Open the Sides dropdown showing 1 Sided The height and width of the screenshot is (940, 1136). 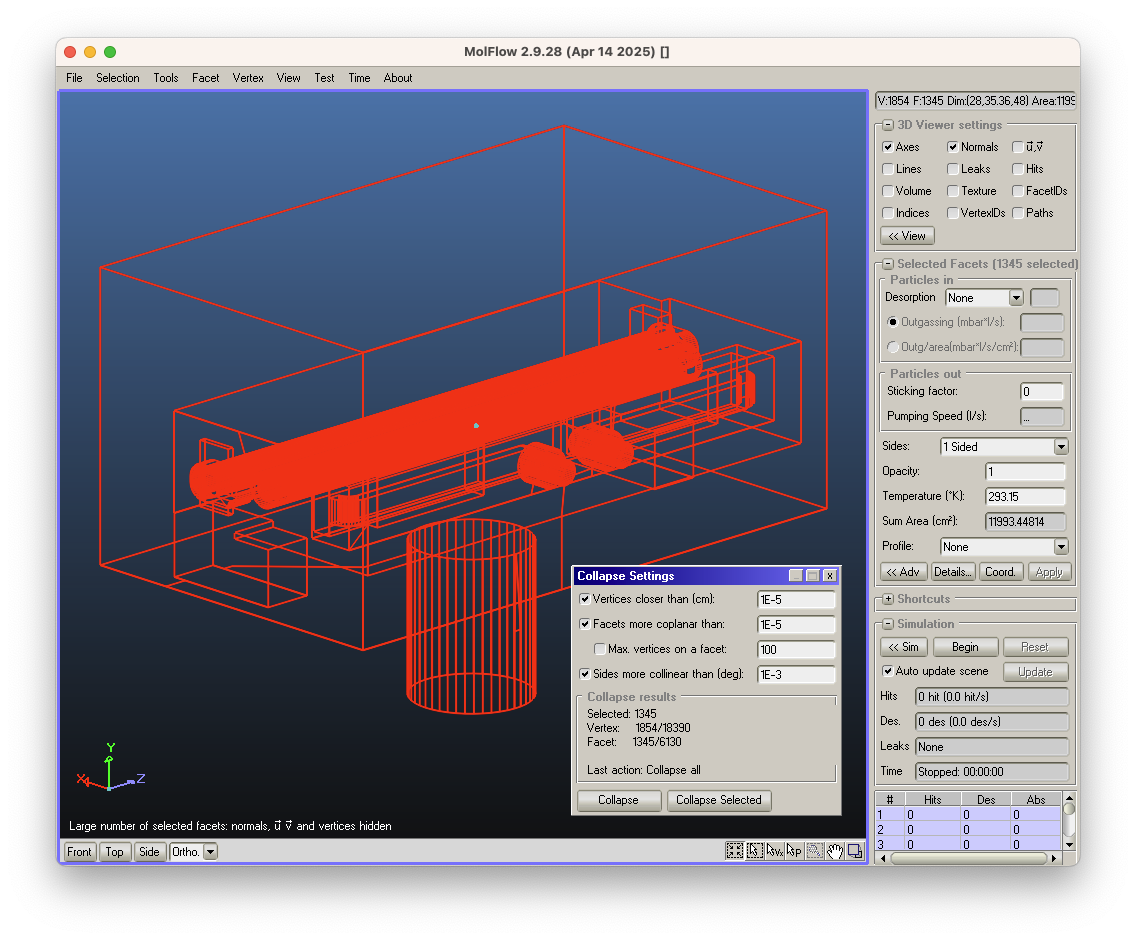pyautogui.click(x=1061, y=446)
